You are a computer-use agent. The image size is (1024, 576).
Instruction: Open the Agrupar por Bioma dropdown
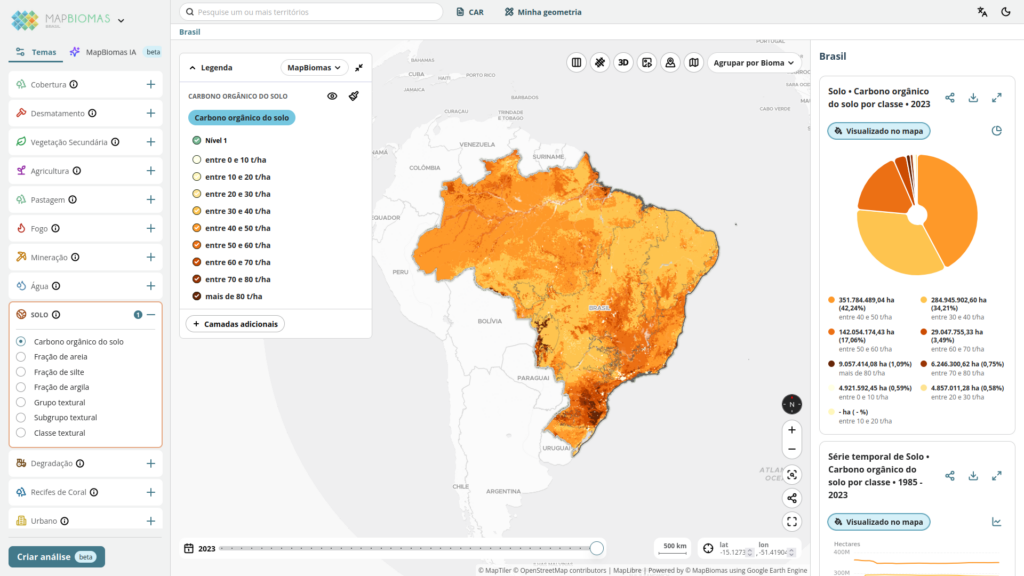coord(754,62)
